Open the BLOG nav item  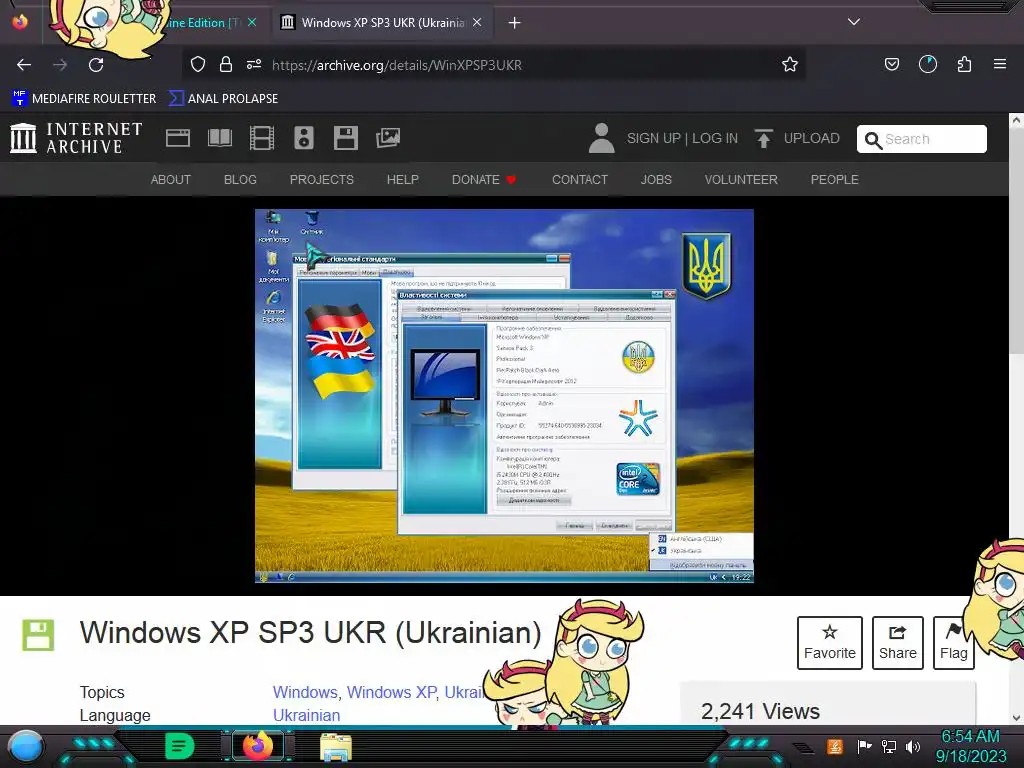pyautogui.click(x=240, y=180)
